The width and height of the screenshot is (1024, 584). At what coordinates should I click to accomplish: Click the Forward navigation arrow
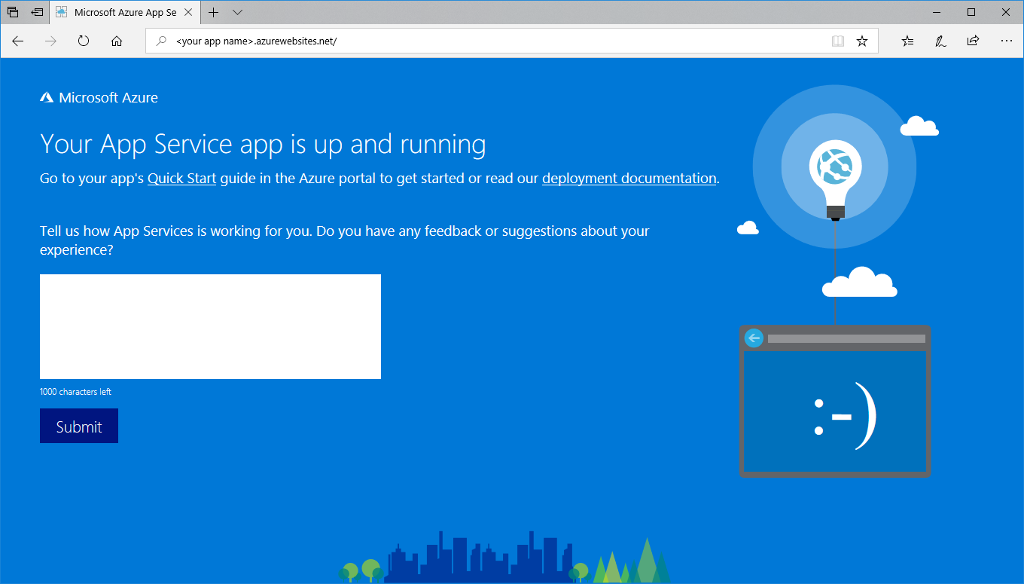[x=51, y=41]
